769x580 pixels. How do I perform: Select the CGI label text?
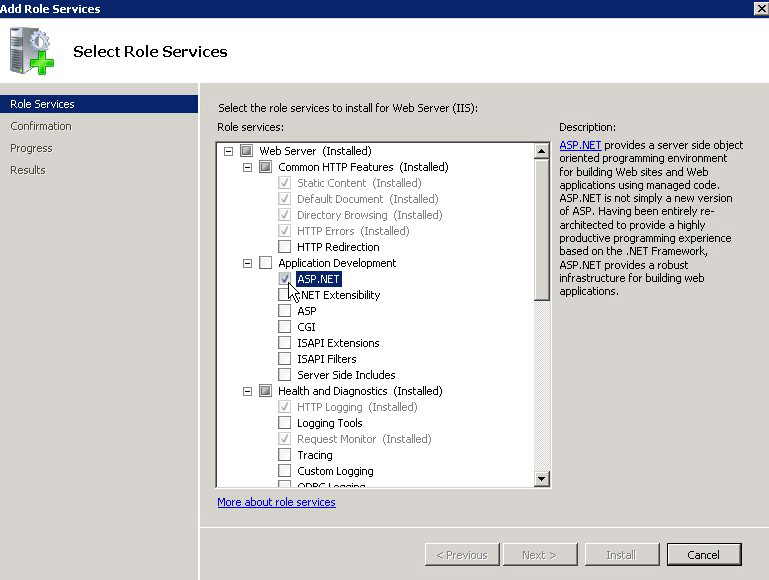[306, 327]
